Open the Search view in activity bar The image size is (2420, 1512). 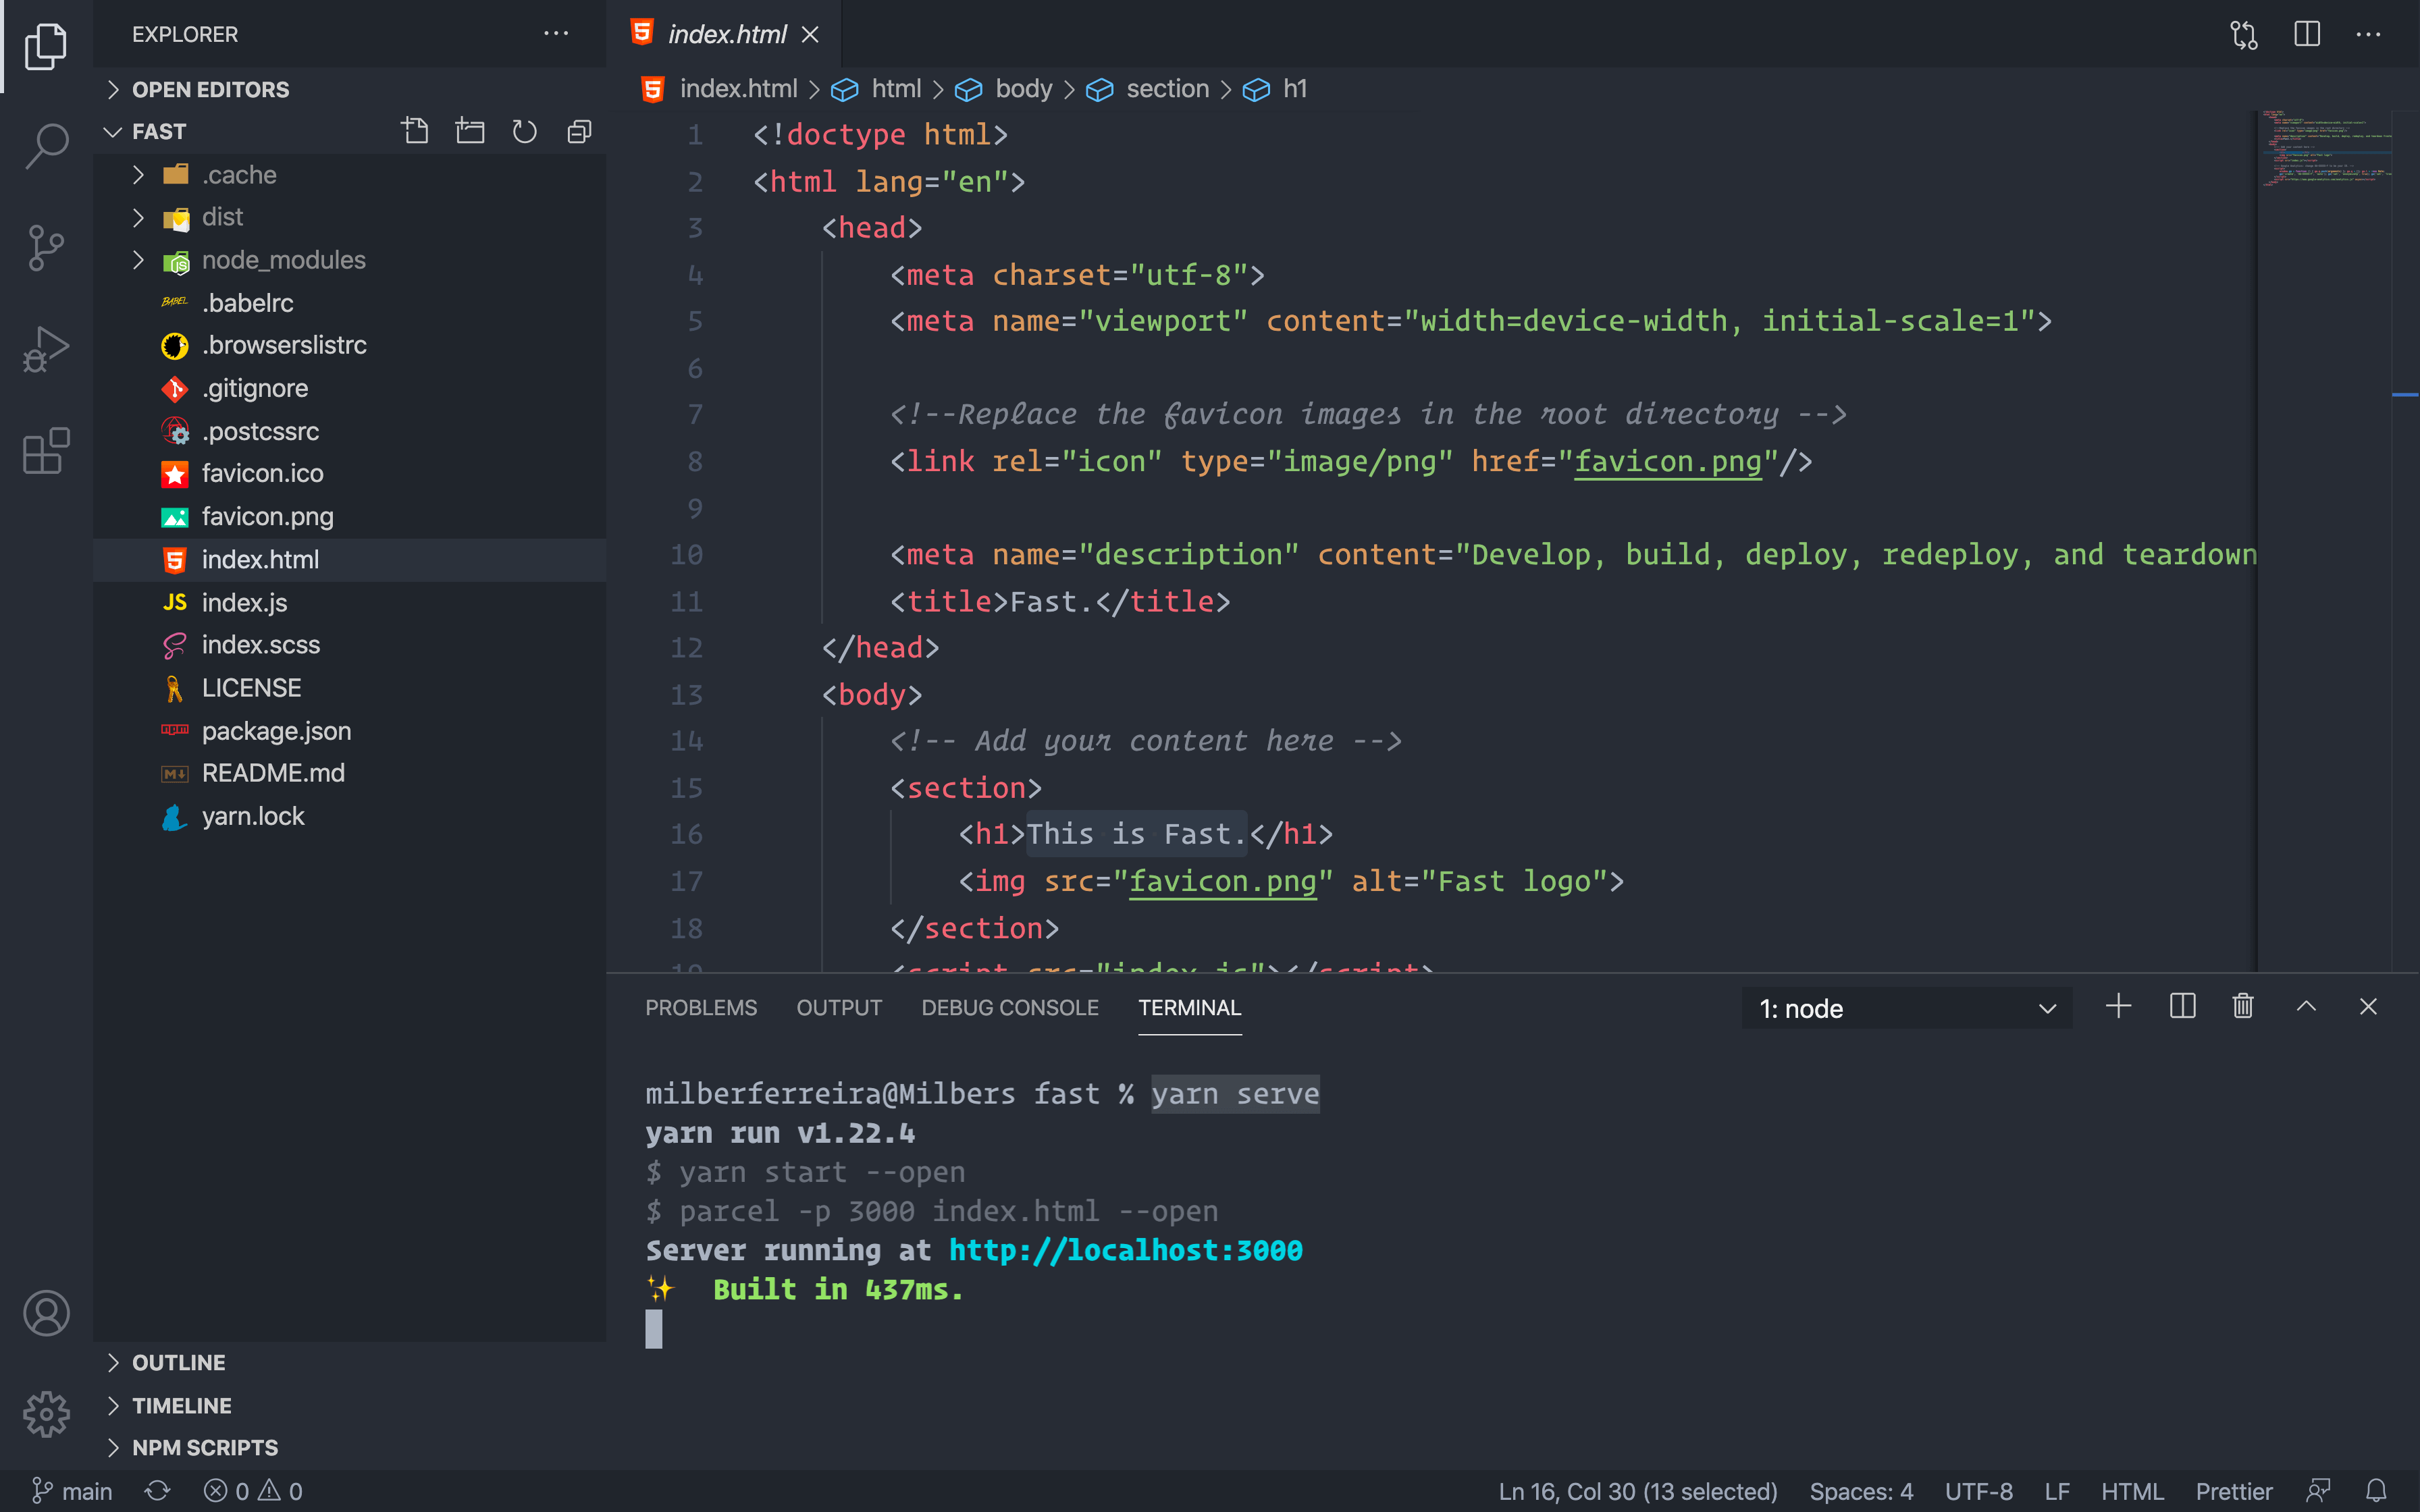[x=46, y=146]
